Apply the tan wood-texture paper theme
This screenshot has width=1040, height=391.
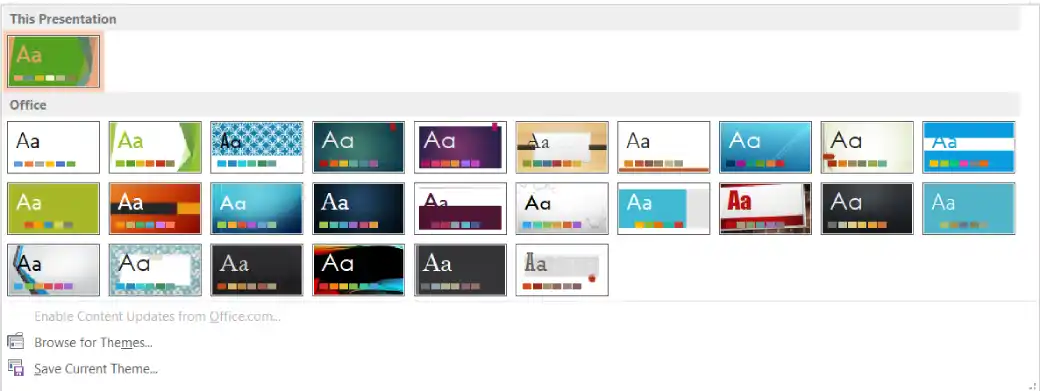(x=562, y=147)
